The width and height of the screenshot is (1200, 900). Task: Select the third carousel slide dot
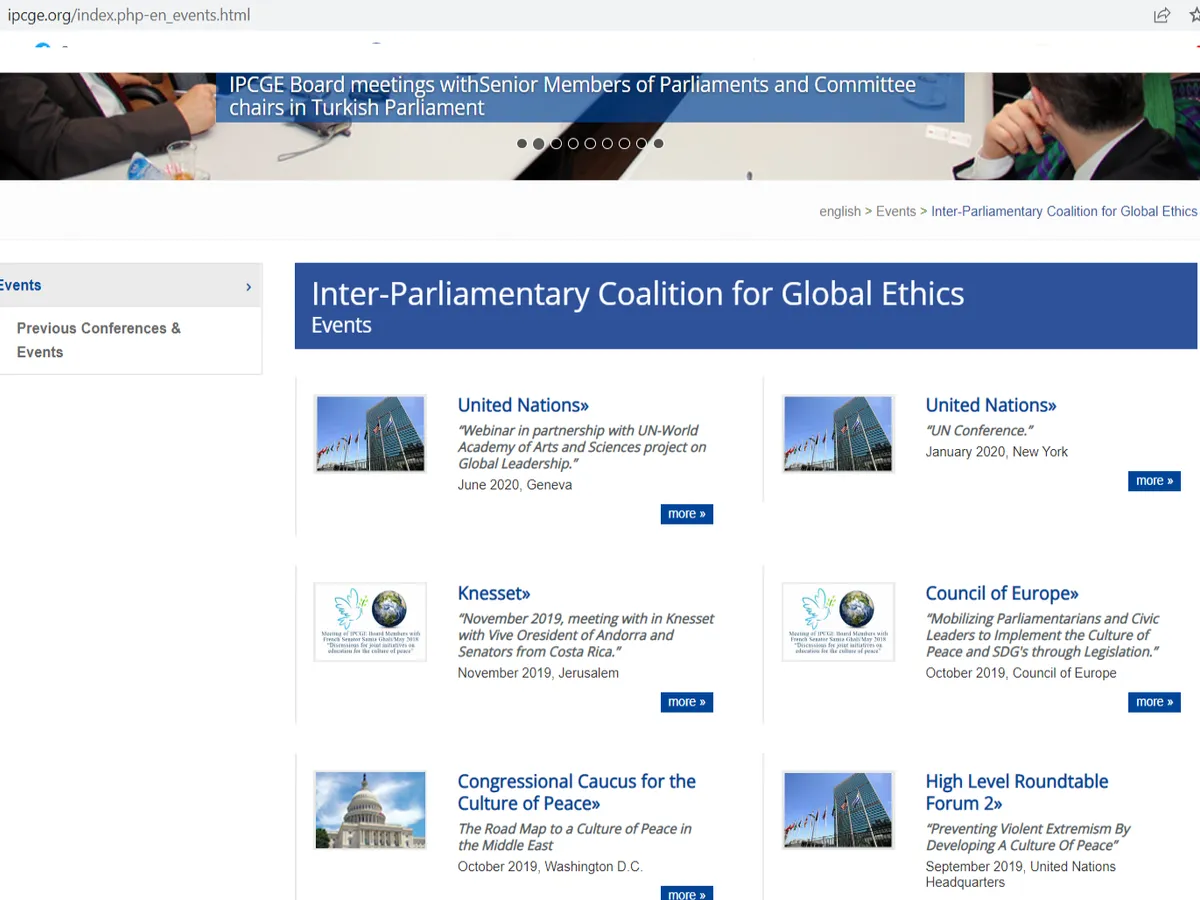[556, 144]
